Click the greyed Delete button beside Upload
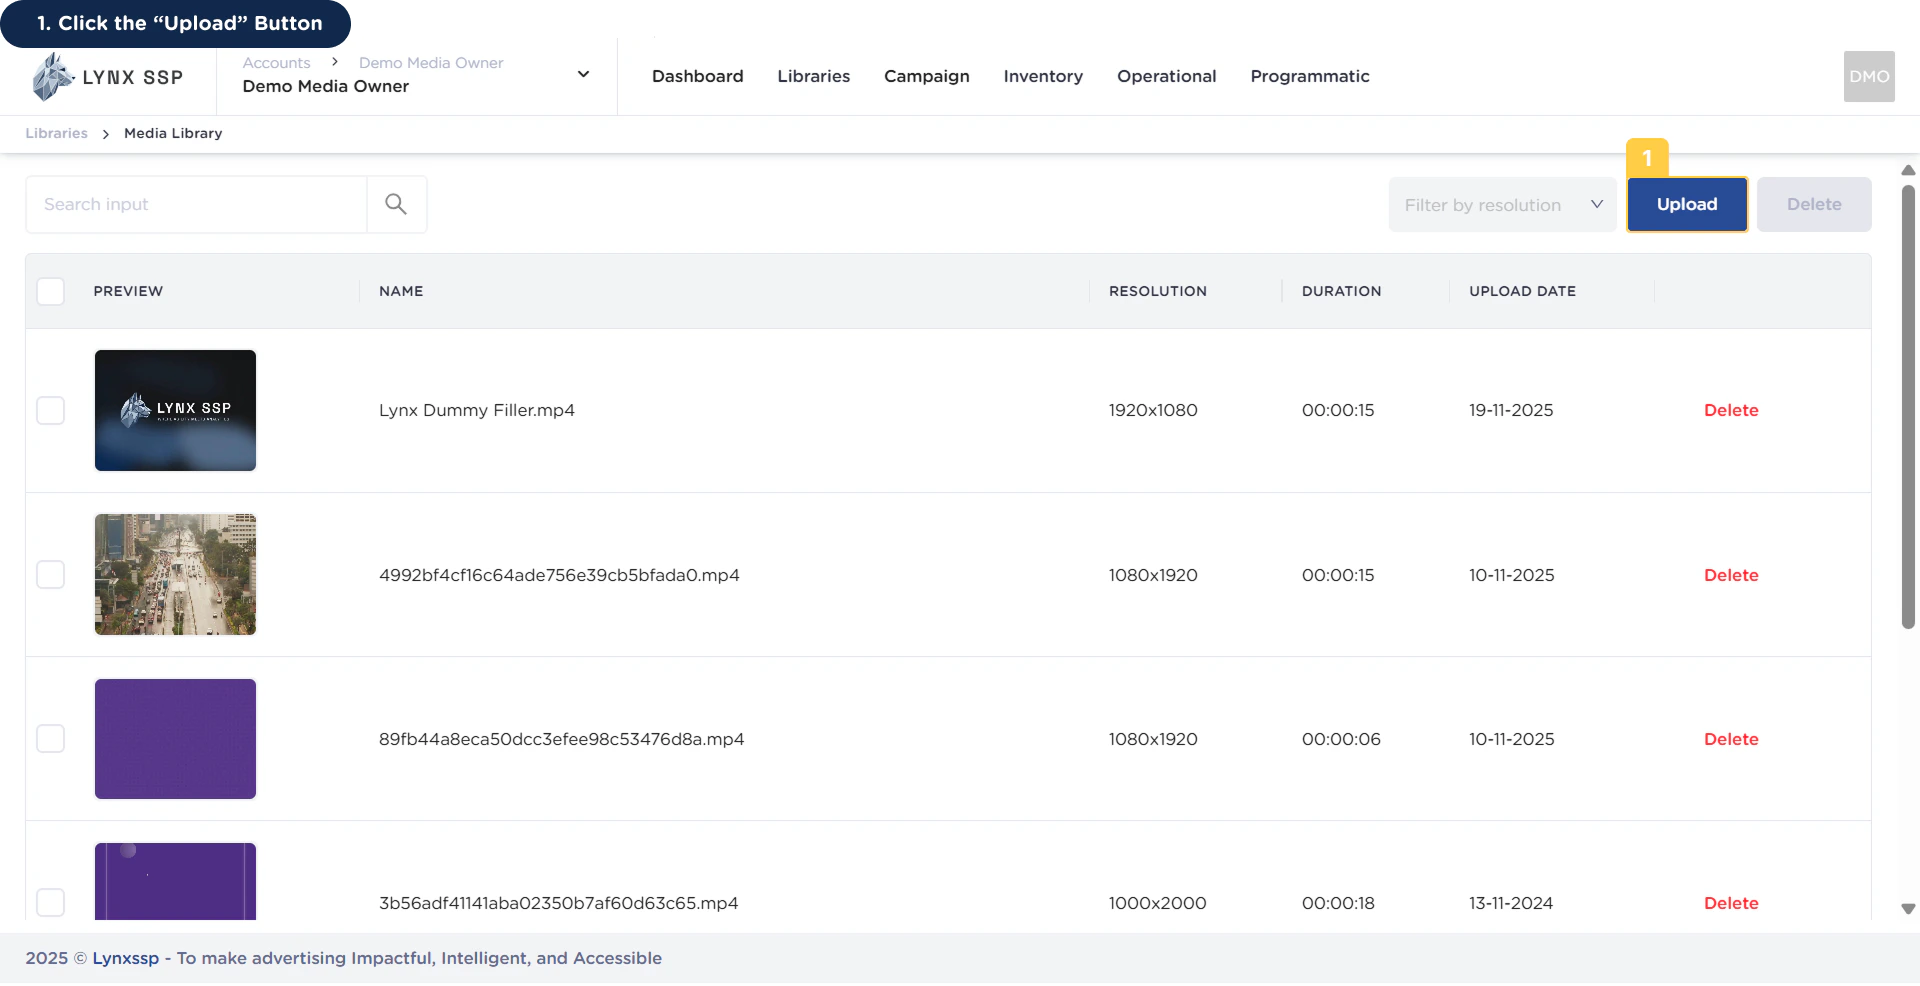Viewport: 1920px width, 986px height. (x=1813, y=204)
